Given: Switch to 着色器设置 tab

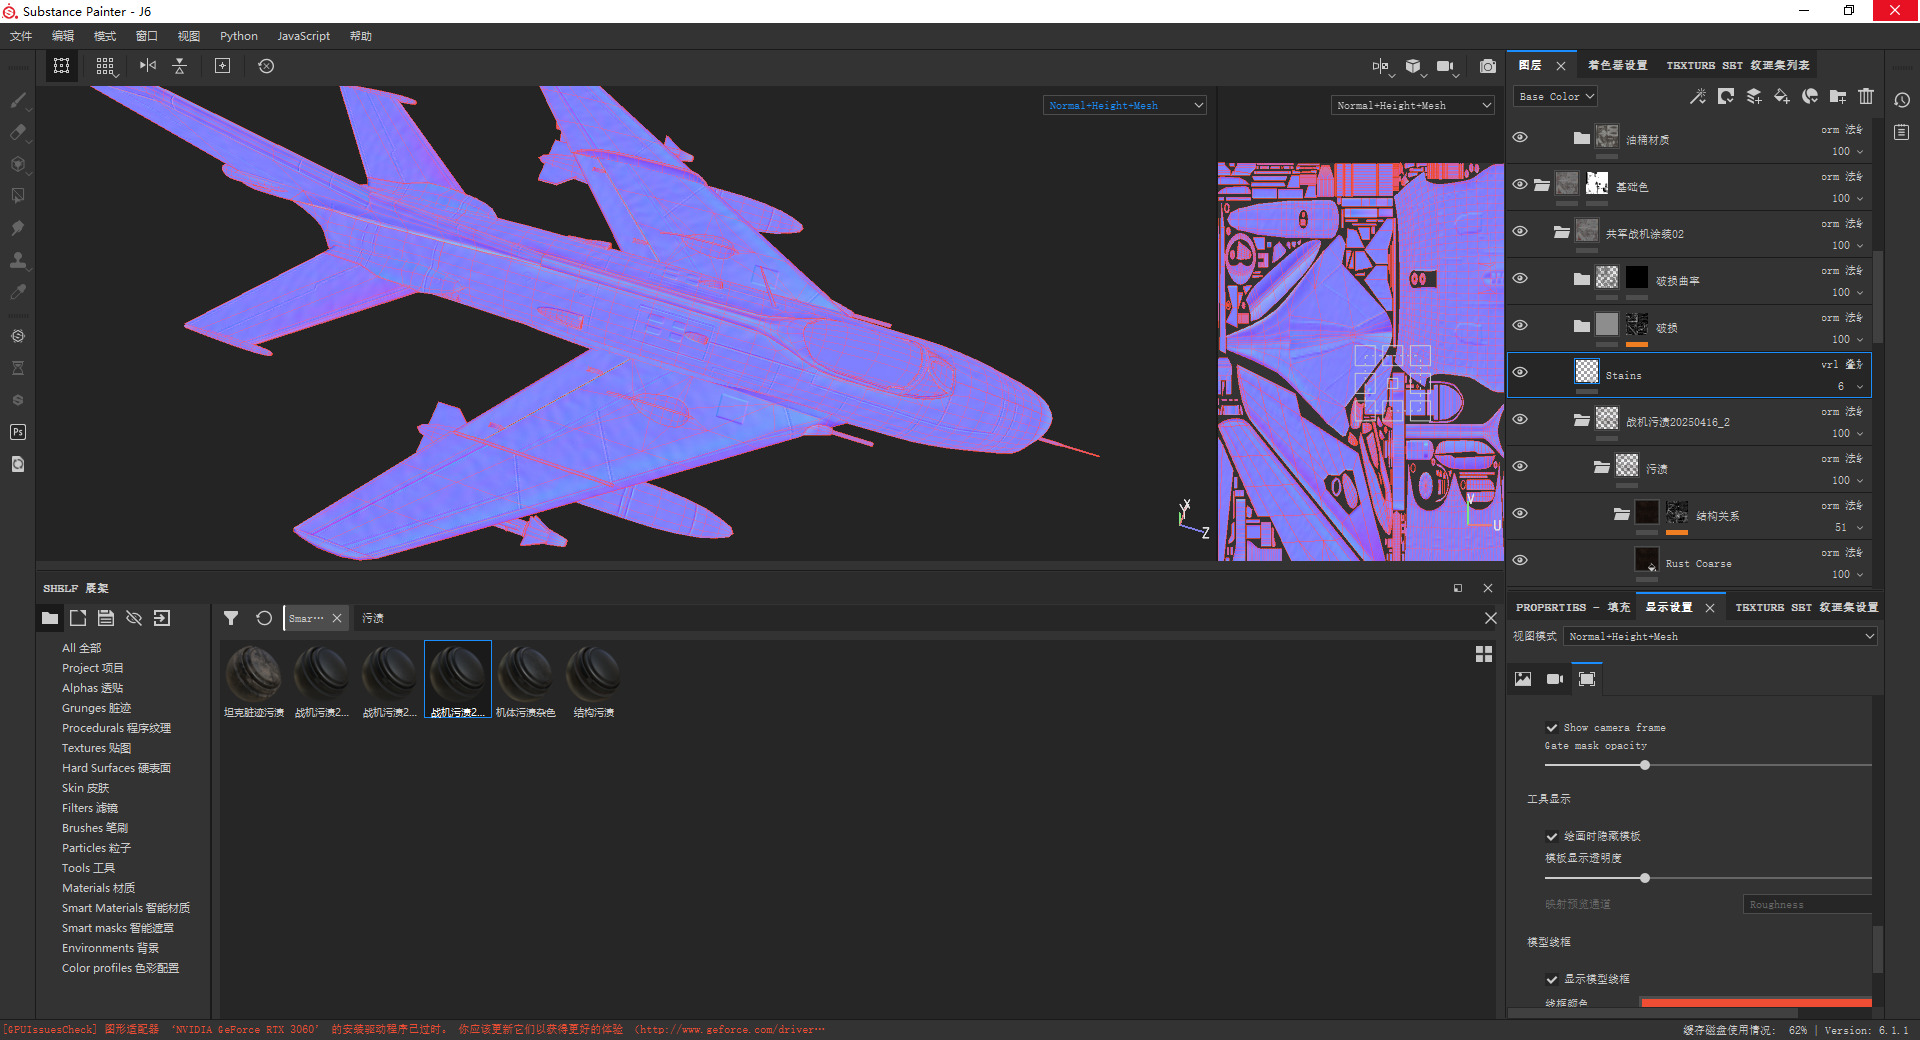Looking at the screenshot, I should [1617, 65].
